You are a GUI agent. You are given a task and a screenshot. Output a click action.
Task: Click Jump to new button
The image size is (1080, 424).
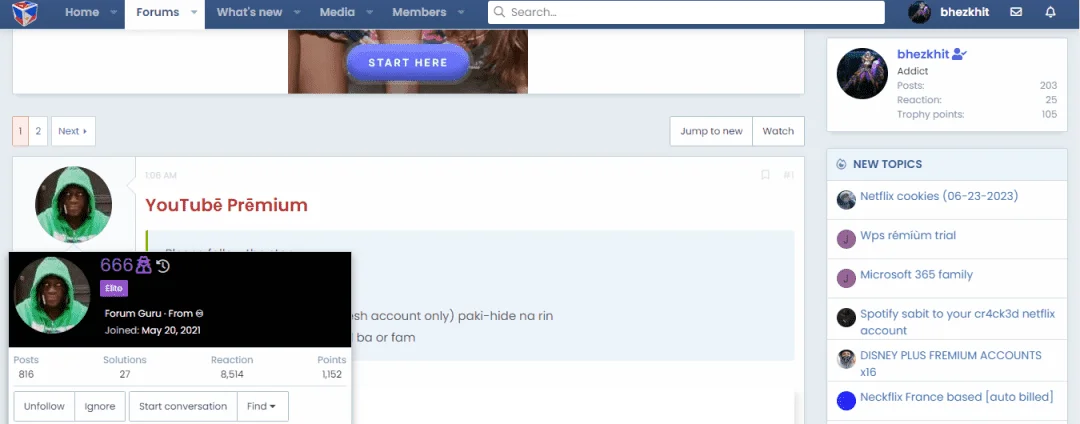[x=712, y=131]
